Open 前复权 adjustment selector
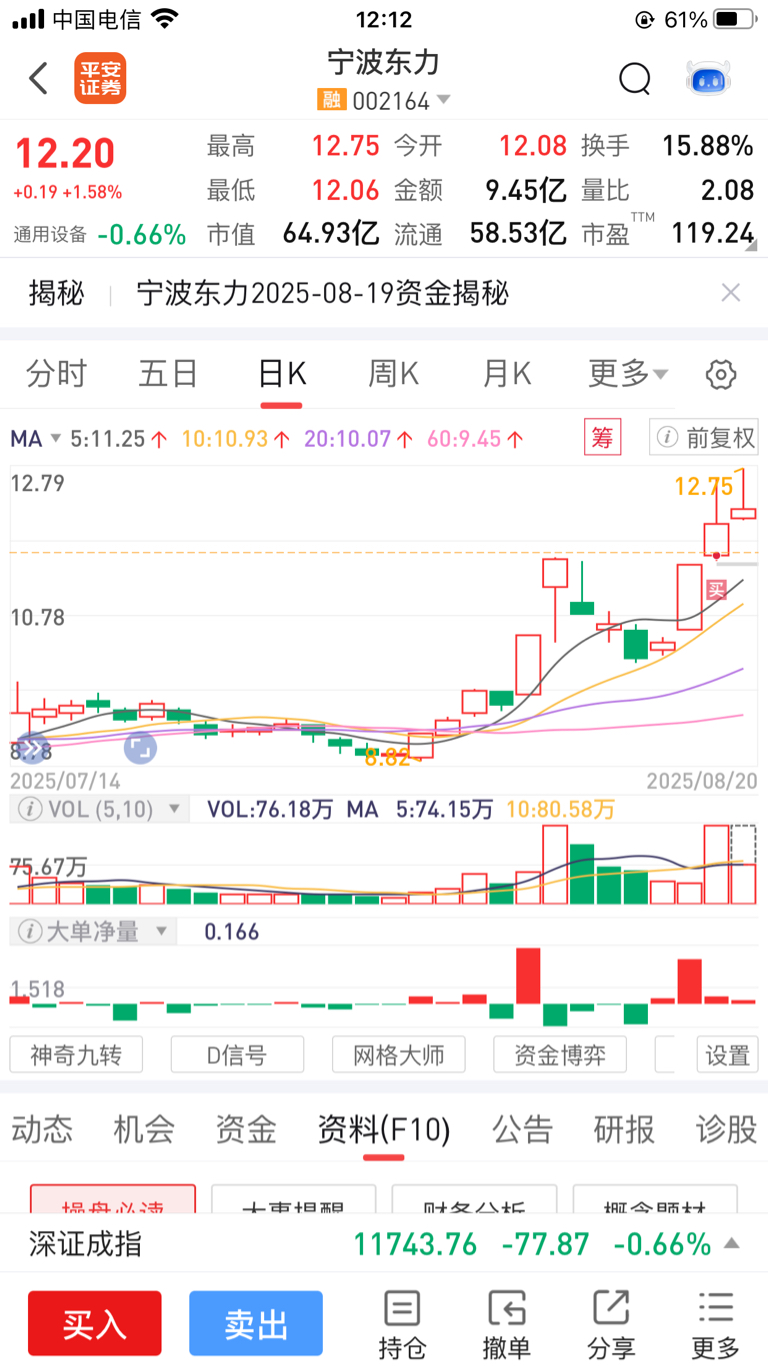768x1366 pixels. pyautogui.click(x=703, y=437)
